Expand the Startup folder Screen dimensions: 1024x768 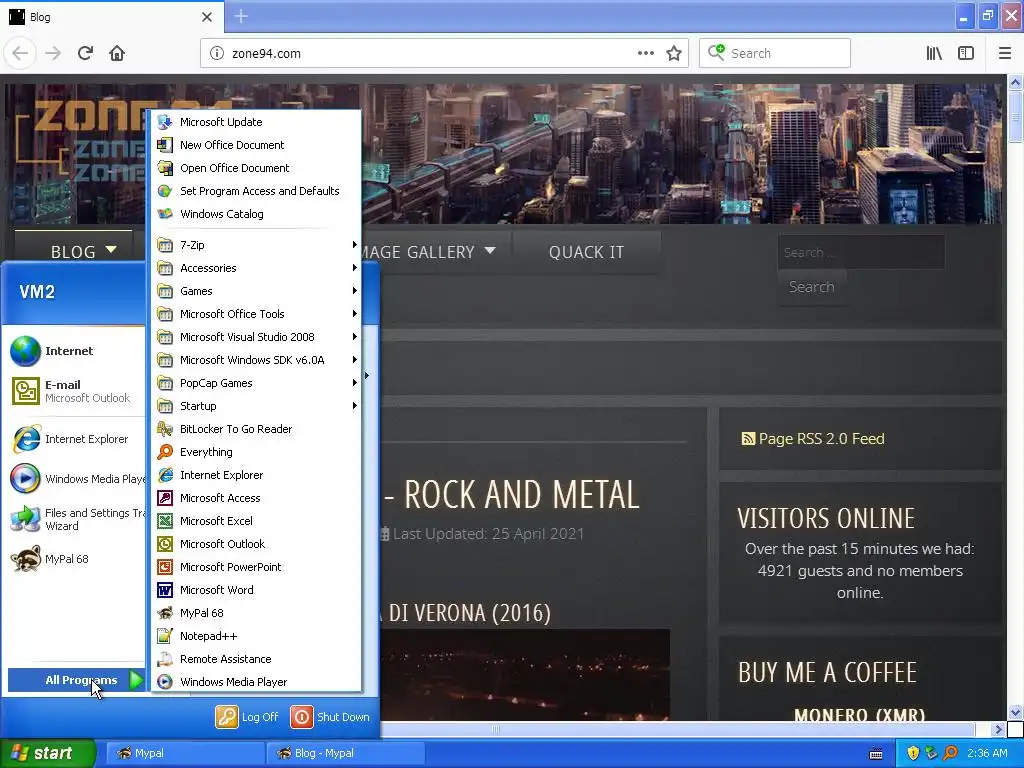[x=256, y=406]
